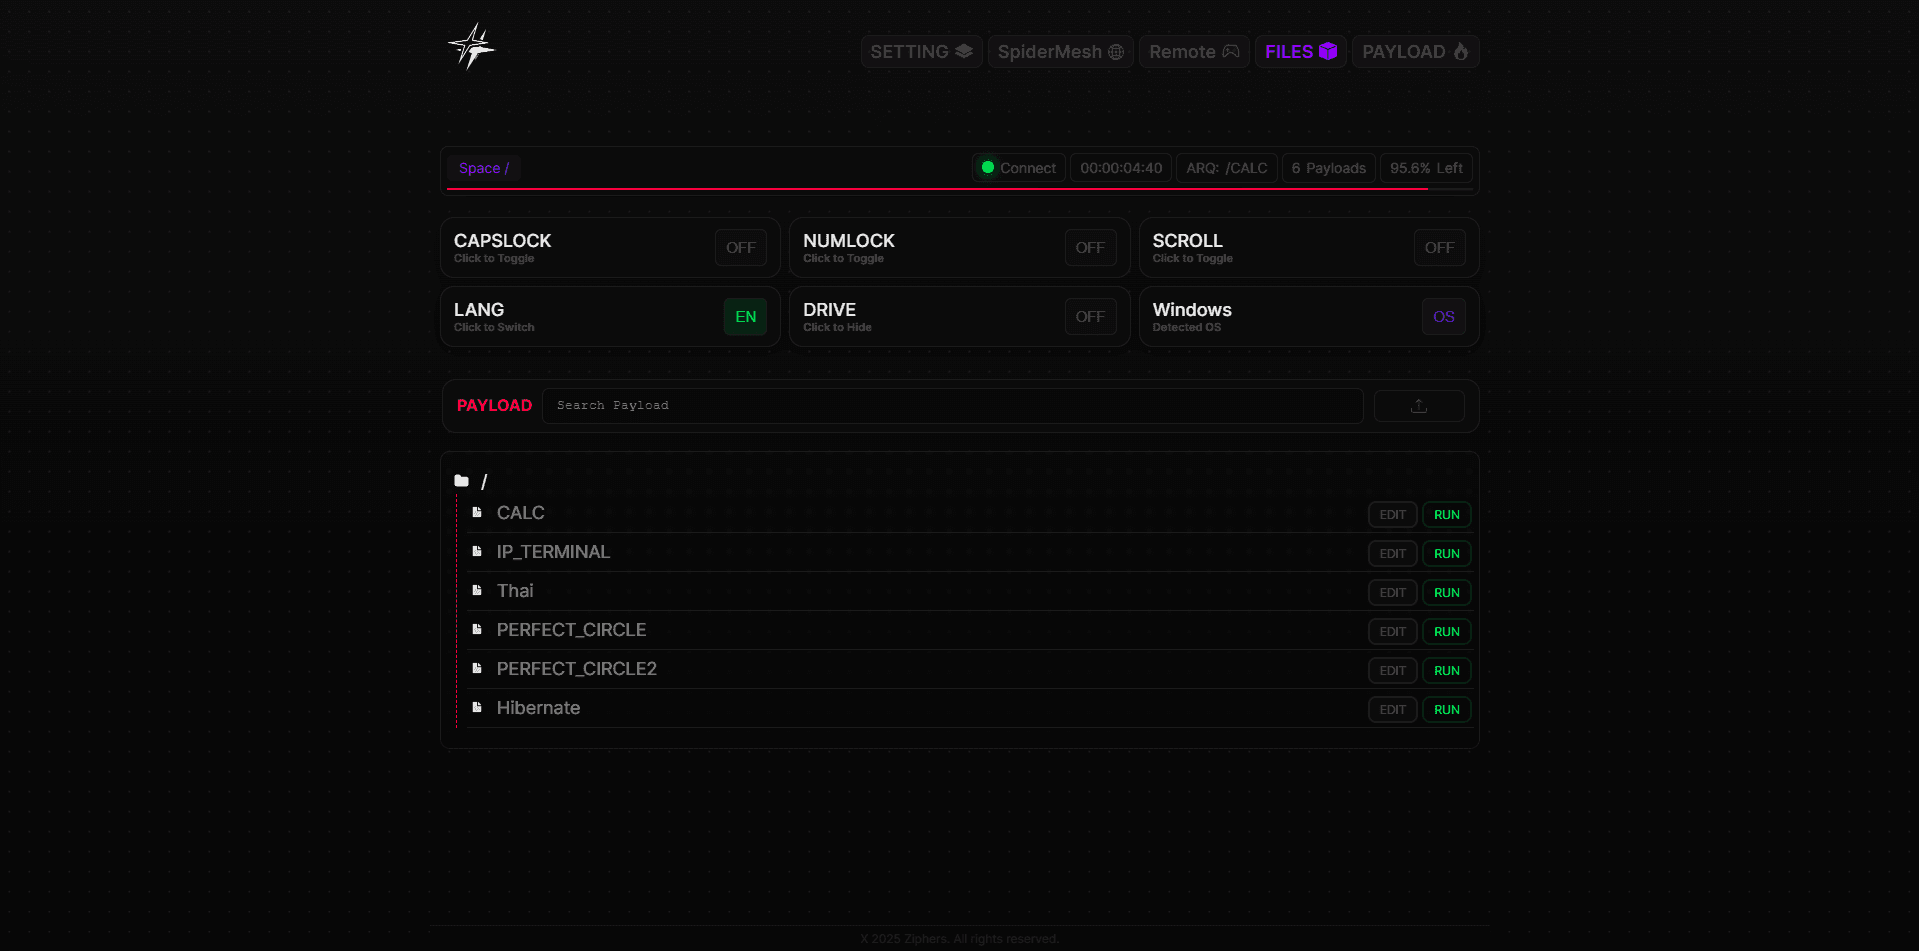
Task: Click the file icon beside Thai
Action: coord(477,591)
